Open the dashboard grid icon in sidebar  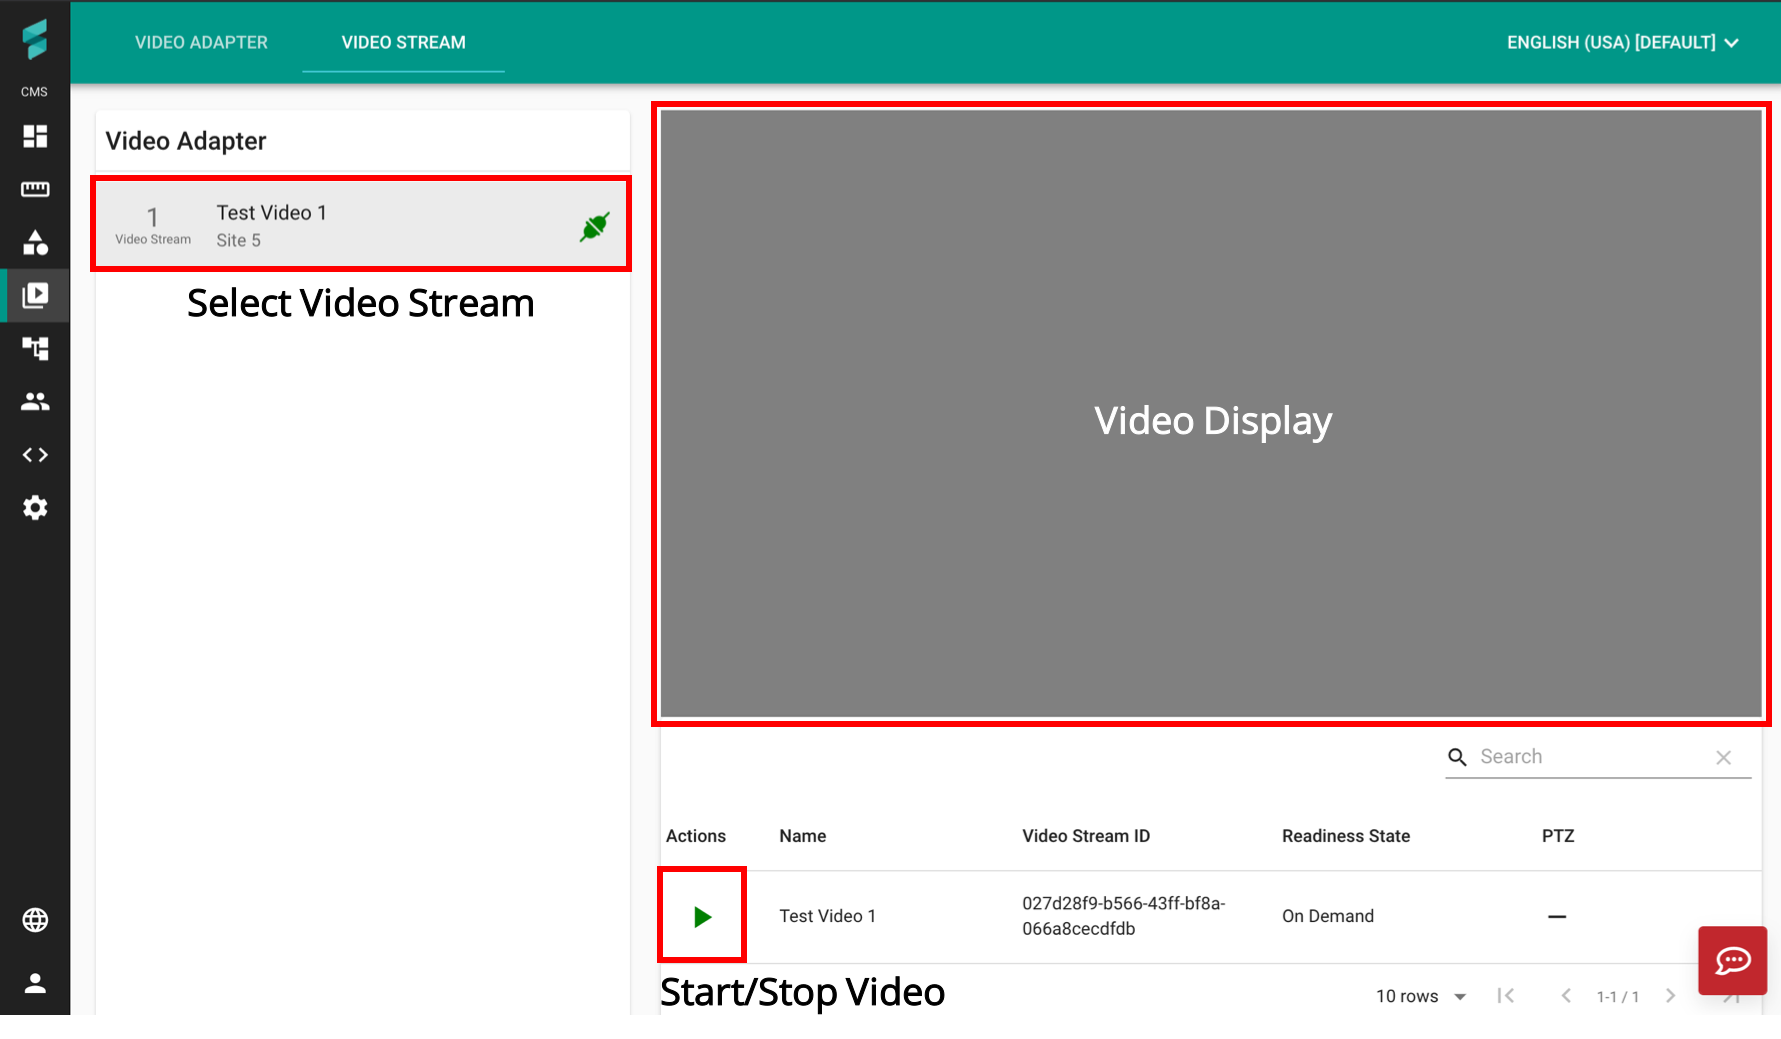(x=35, y=136)
